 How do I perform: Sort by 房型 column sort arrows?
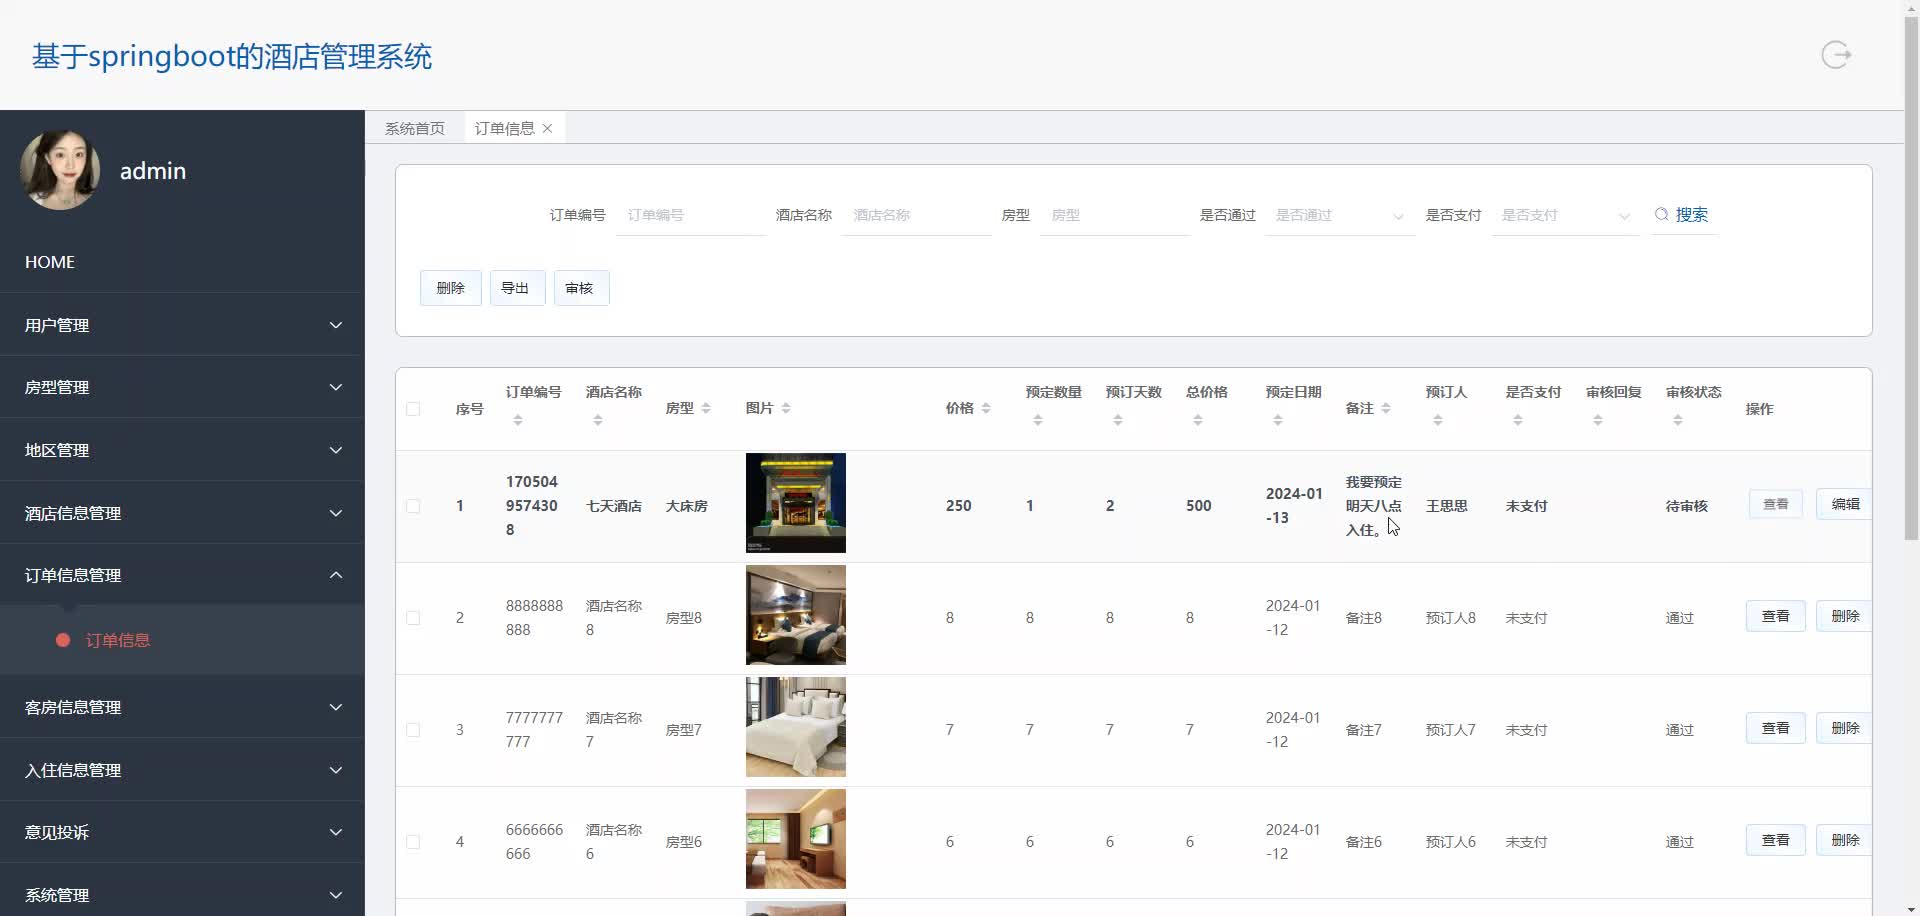(x=706, y=408)
